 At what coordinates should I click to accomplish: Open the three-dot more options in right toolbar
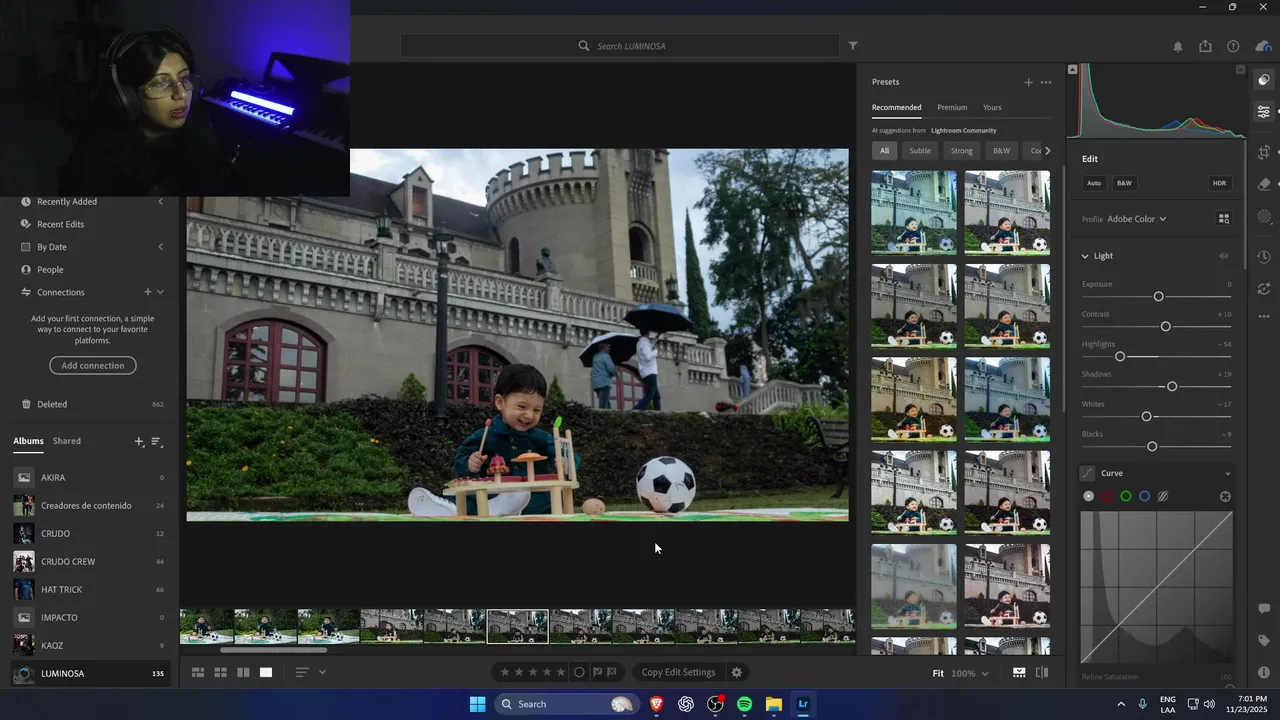tap(1264, 316)
